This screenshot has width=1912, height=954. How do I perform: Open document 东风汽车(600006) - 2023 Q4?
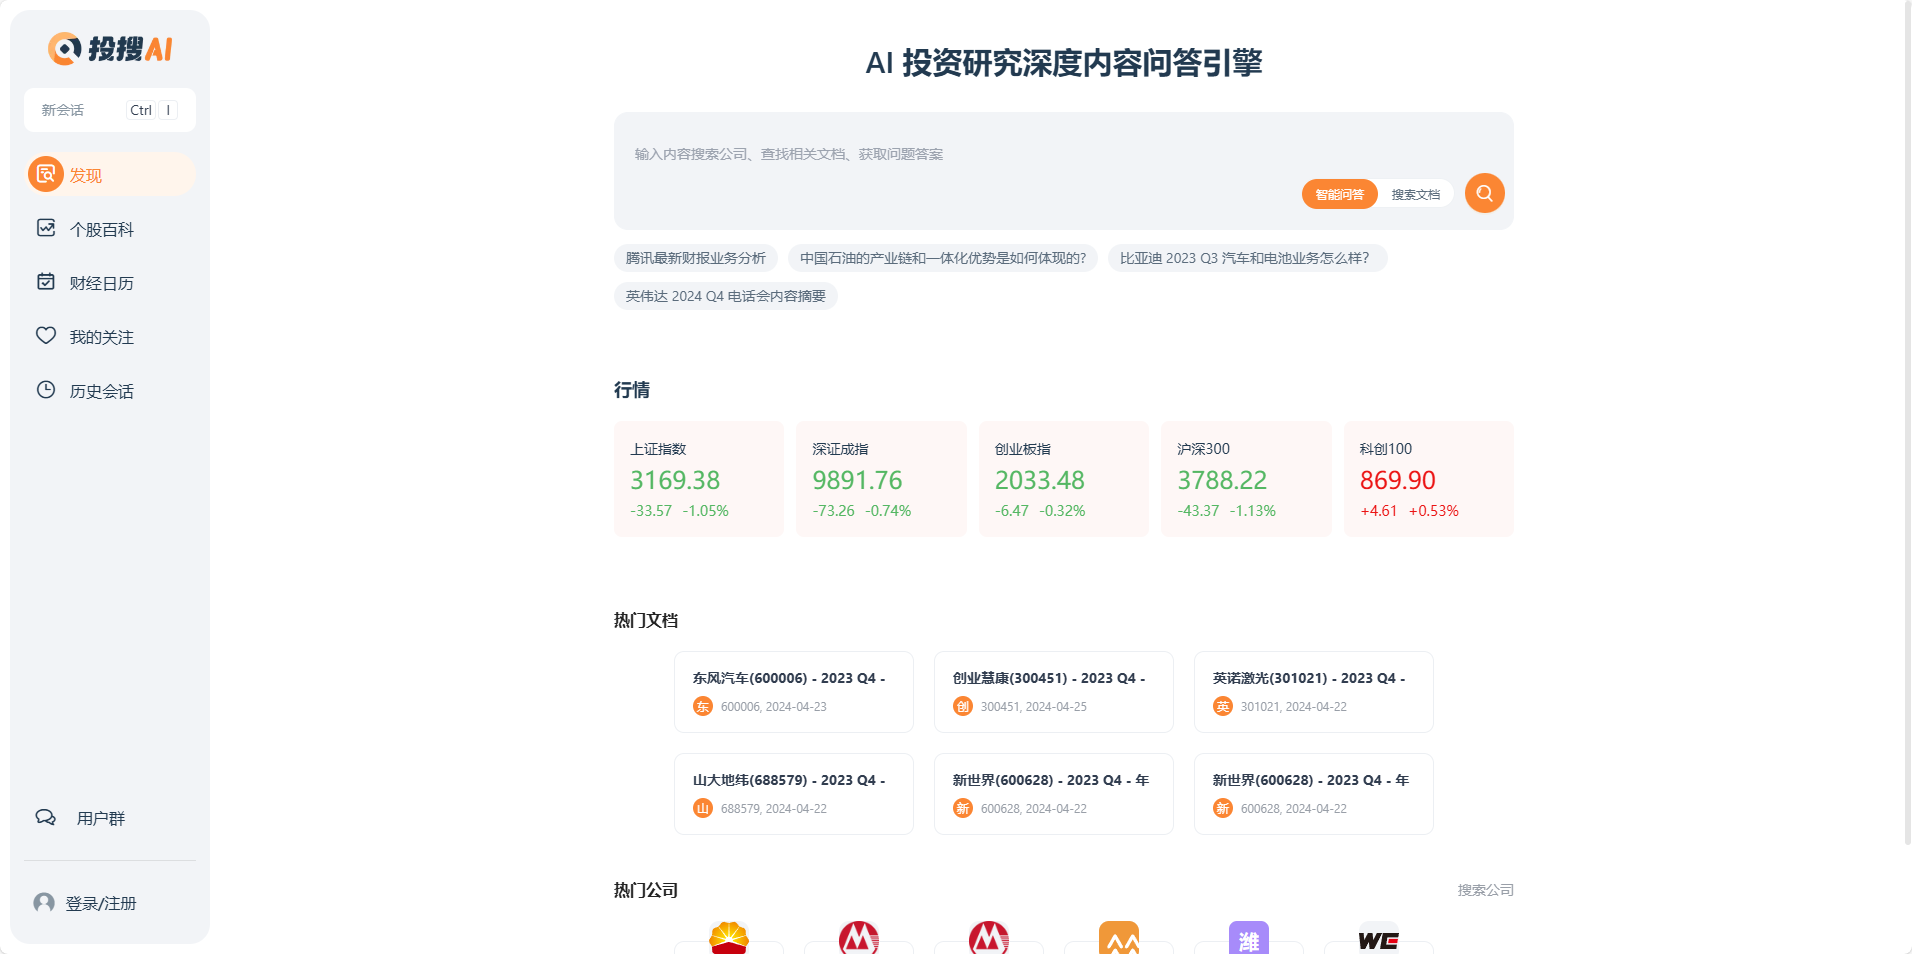pos(794,692)
